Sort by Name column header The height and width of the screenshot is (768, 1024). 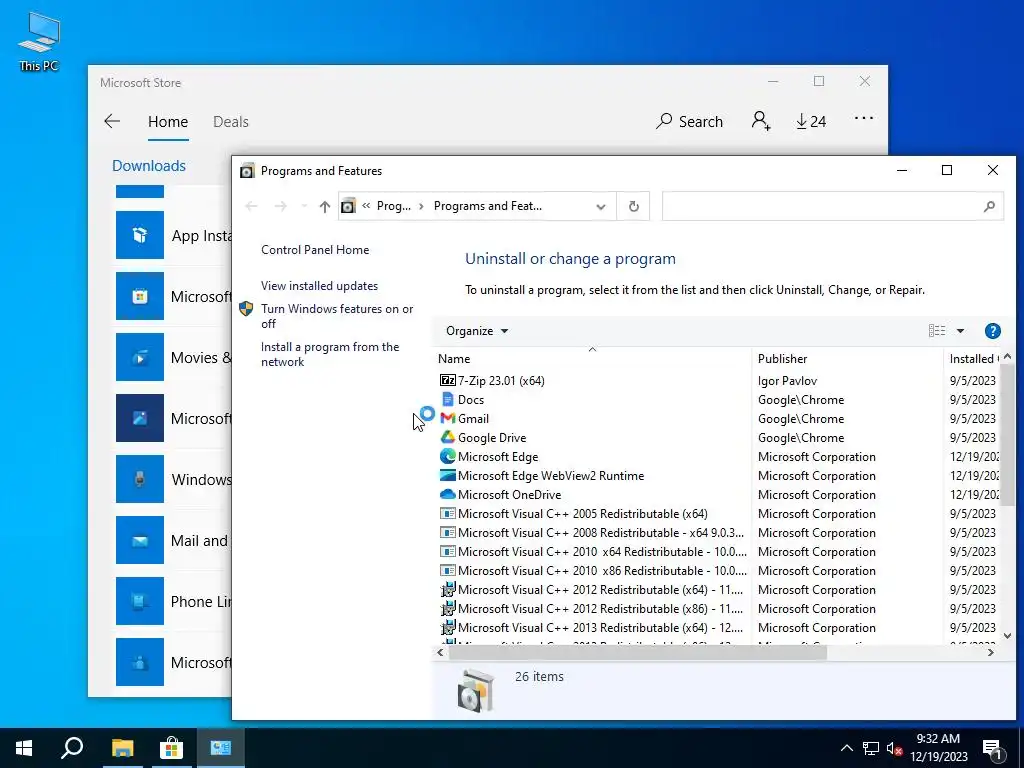coord(592,359)
